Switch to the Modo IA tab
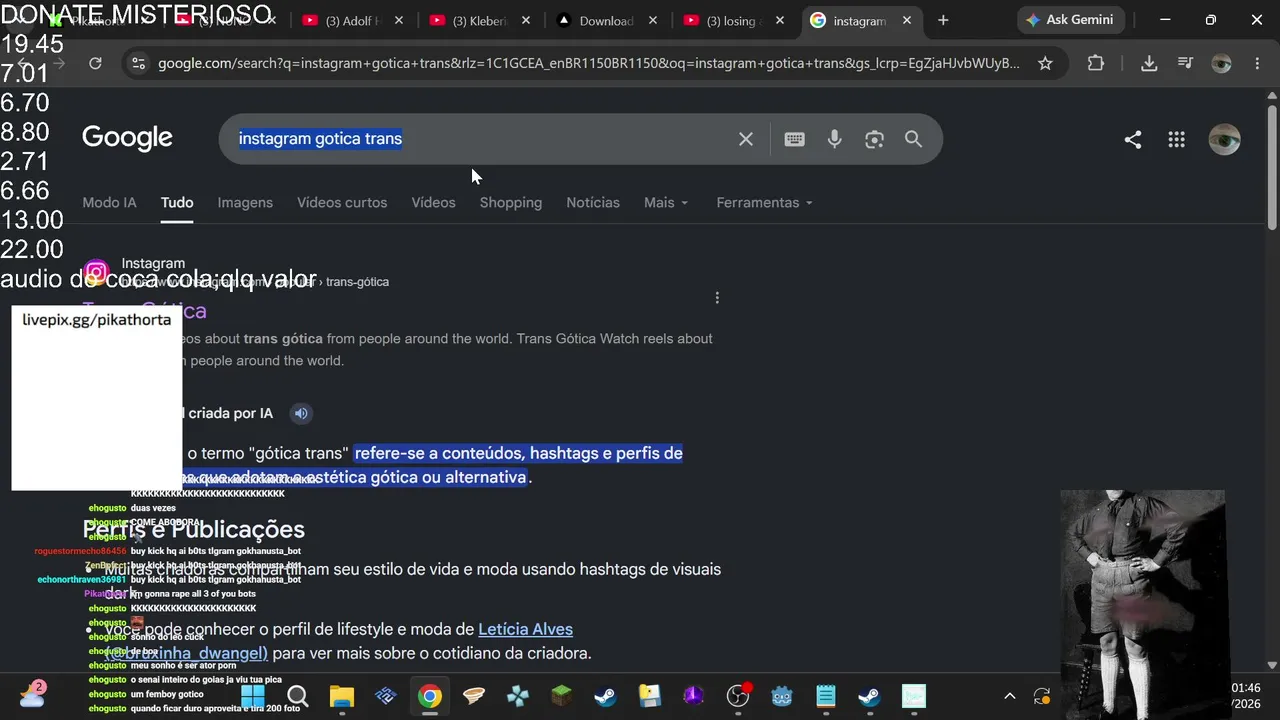This screenshot has width=1280, height=720. [x=109, y=202]
